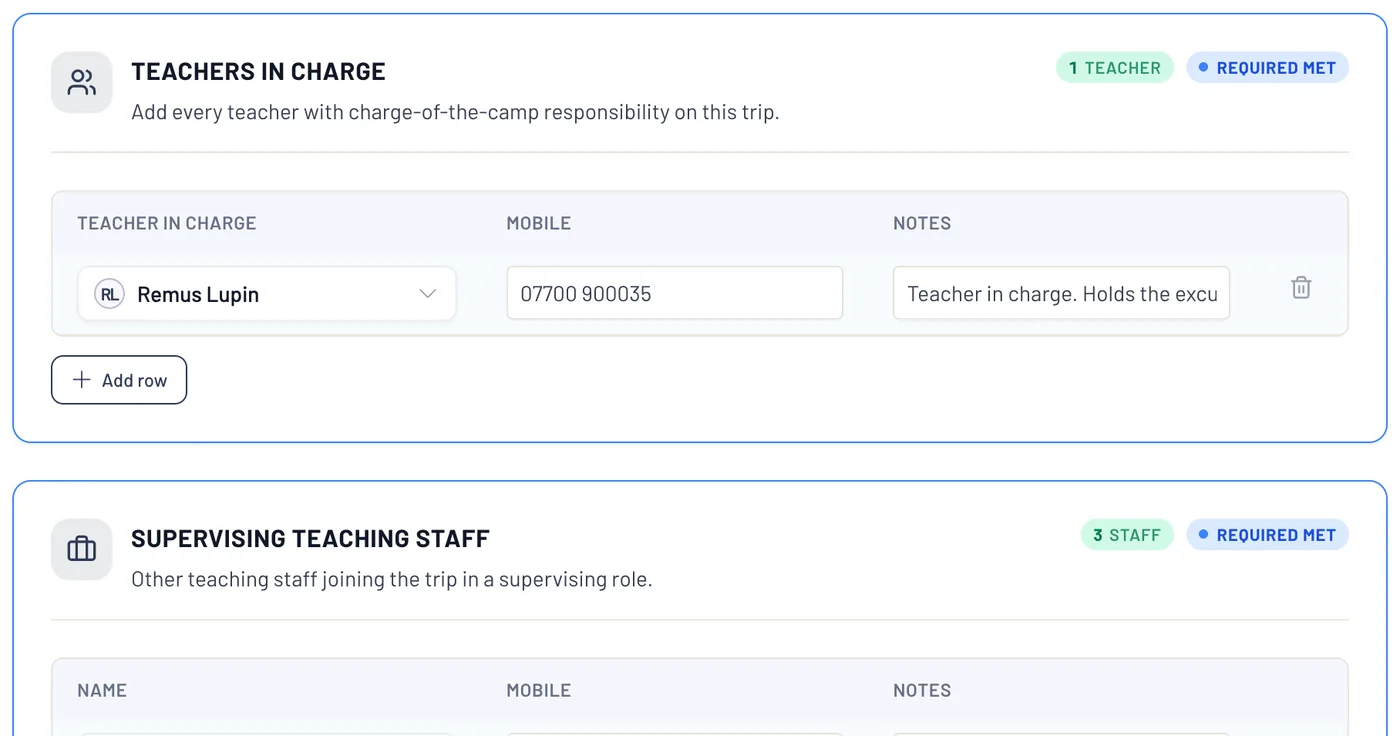Click the Mobile column header in Staff table

539,690
